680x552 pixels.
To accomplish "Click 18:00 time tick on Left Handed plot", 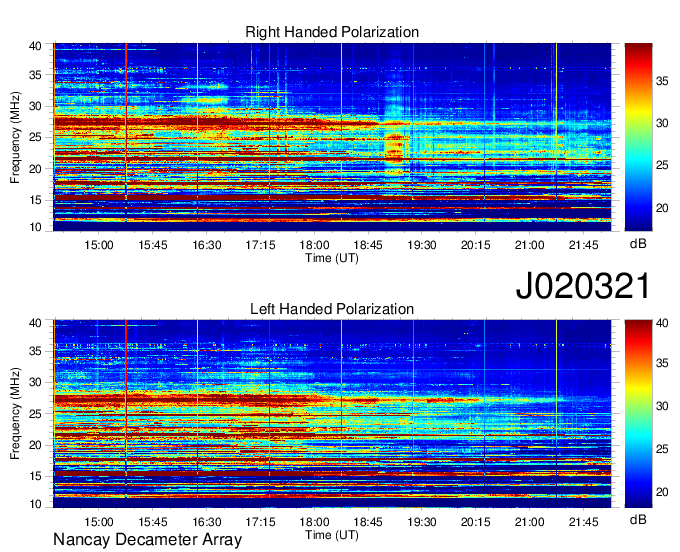I will [314, 522].
